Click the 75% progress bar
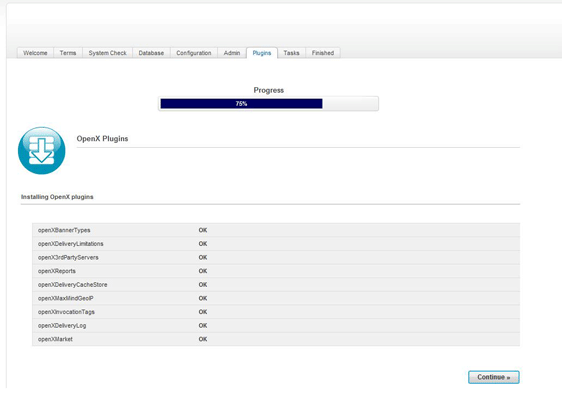 tap(268, 104)
